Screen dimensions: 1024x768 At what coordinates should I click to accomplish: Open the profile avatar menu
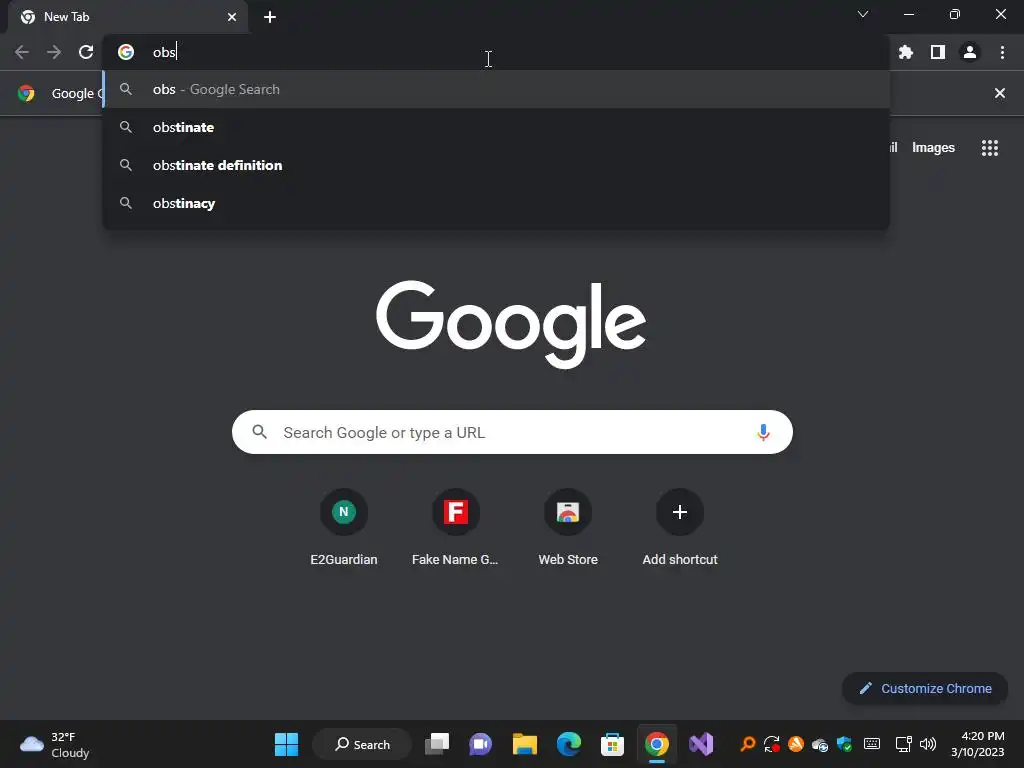[970, 52]
